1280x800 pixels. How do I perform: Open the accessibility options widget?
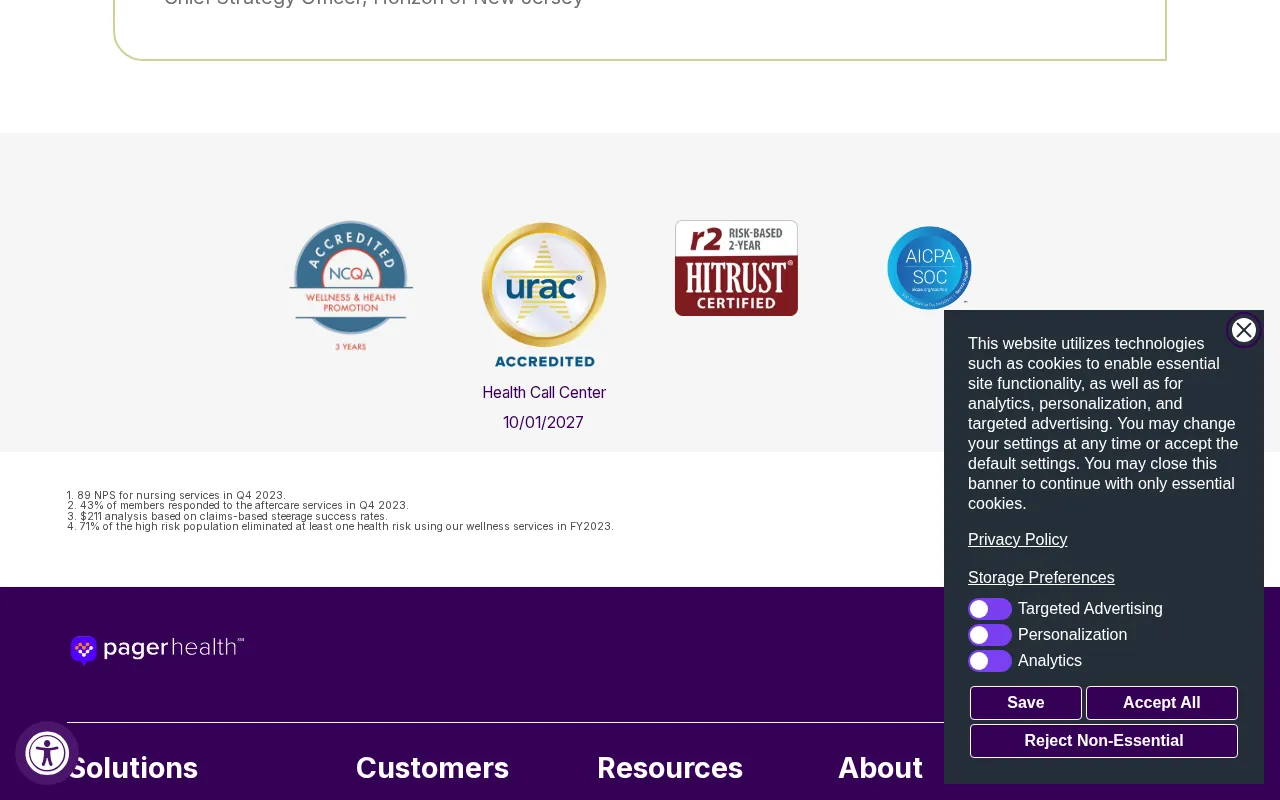point(47,753)
